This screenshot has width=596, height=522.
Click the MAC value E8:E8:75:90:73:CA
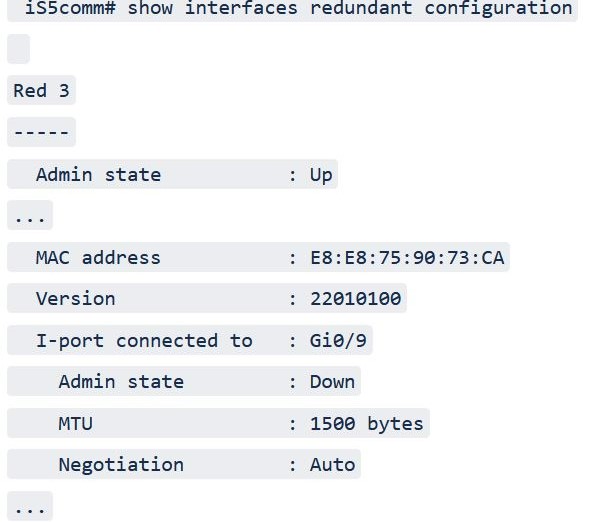pyautogui.click(x=407, y=258)
